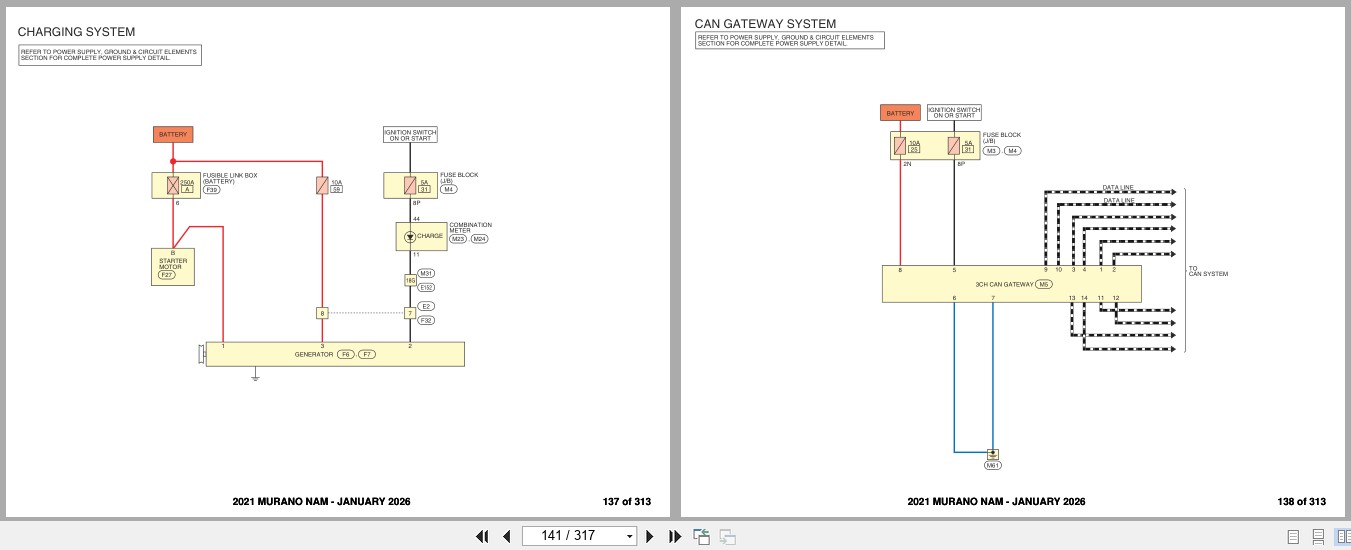Click the CHARGE warning lamp symbol
1351x550 pixels.
pos(409,236)
